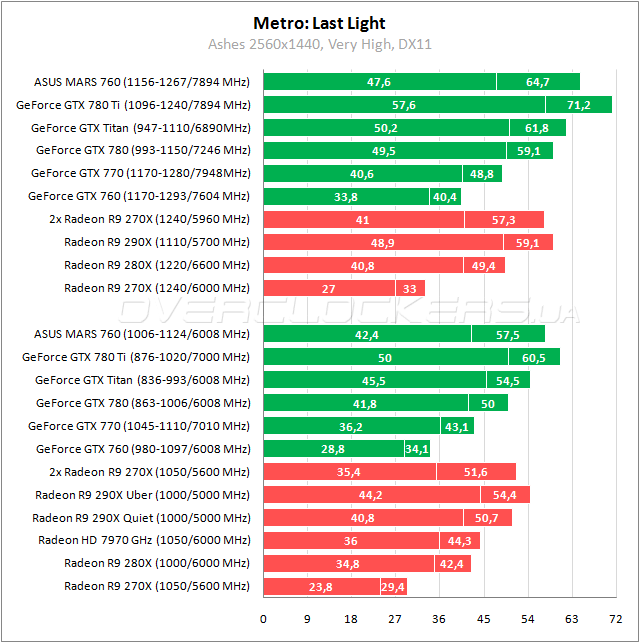640x643 pixels.
Task: Select the Radeon R9 290X Quiet label
Action: 140,518
